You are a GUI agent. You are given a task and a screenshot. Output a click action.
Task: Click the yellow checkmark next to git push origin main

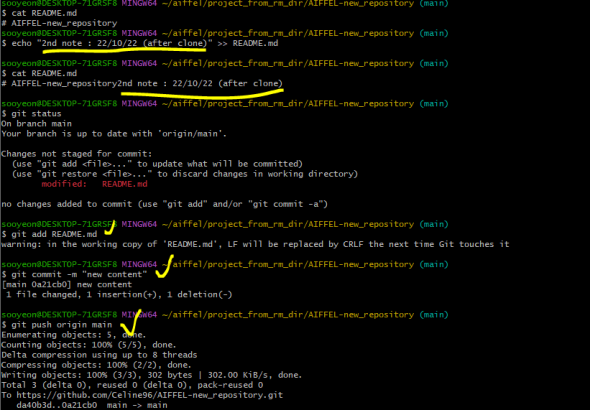click(x=131, y=323)
